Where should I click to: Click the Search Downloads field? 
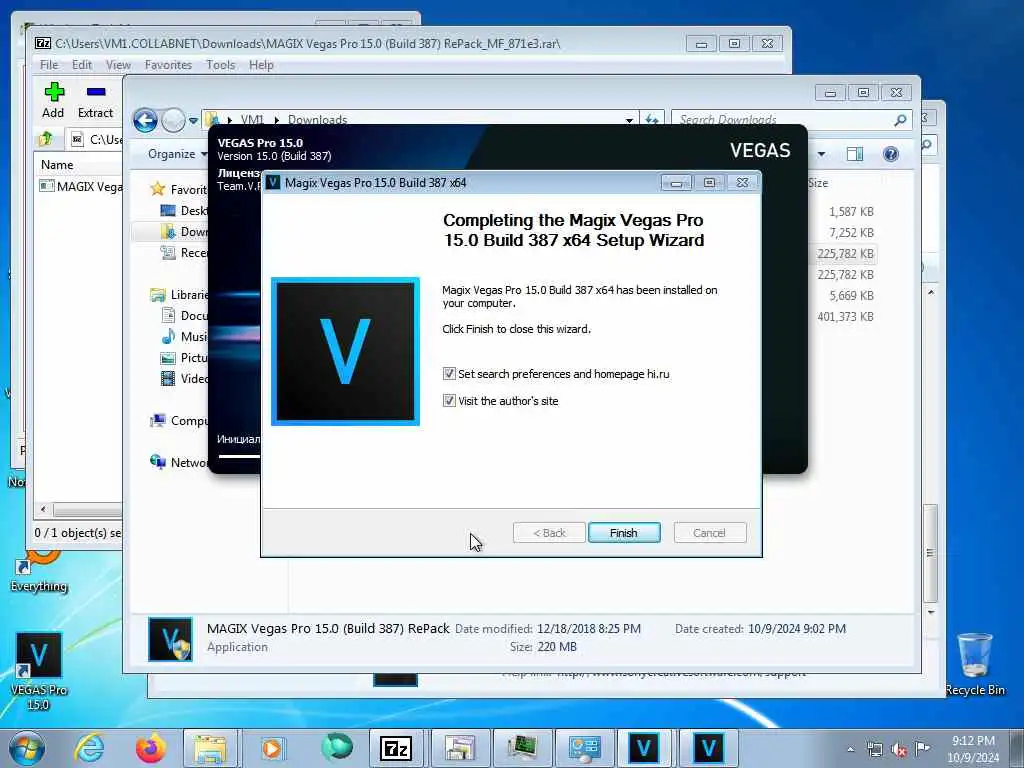[782, 120]
